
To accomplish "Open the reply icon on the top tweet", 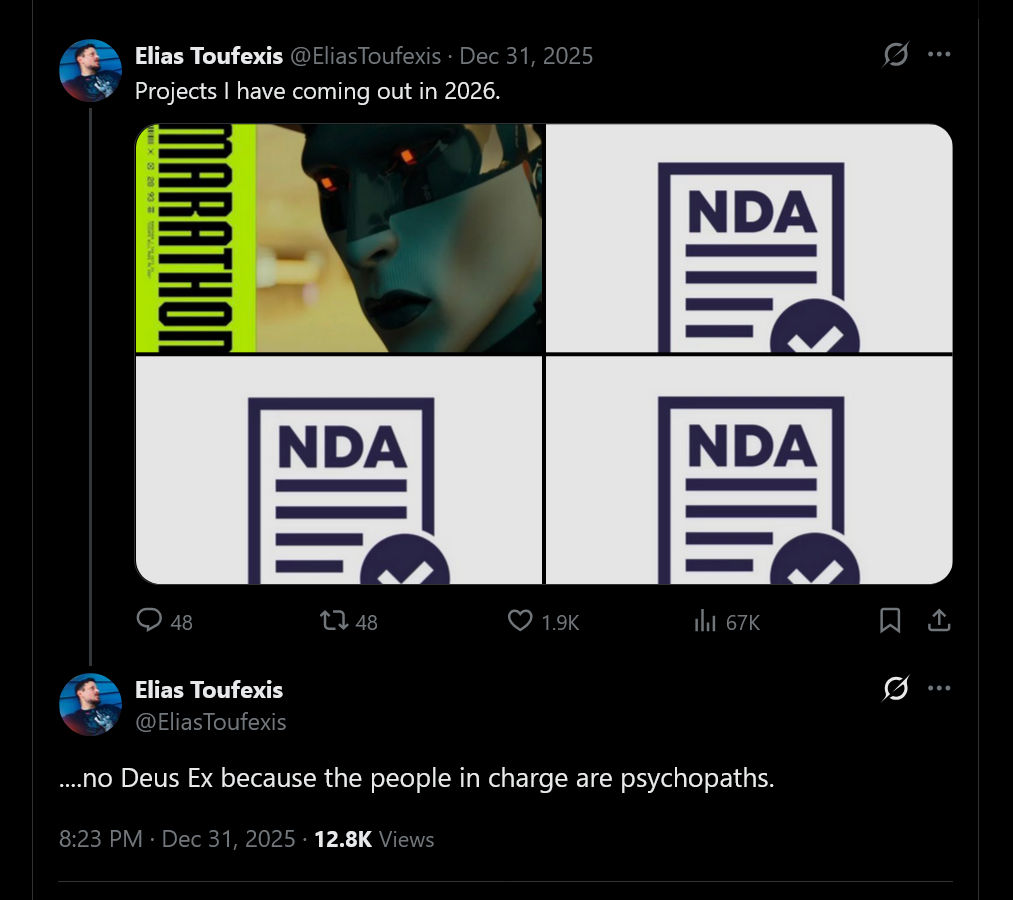I will coord(150,621).
